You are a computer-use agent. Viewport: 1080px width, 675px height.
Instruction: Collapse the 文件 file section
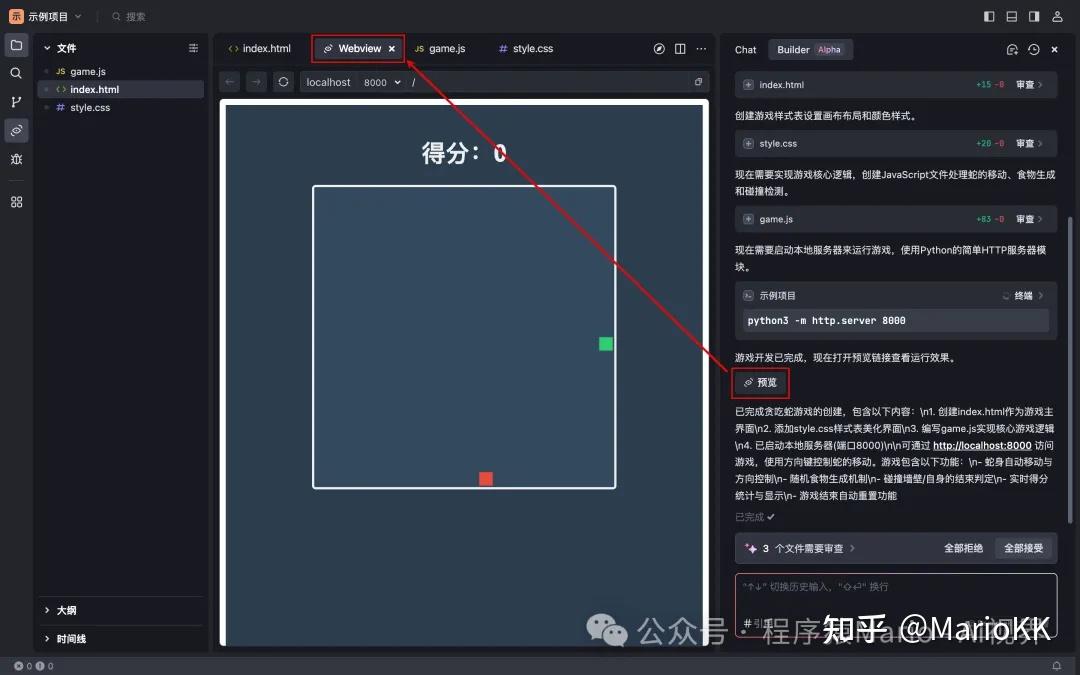(62, 47)
